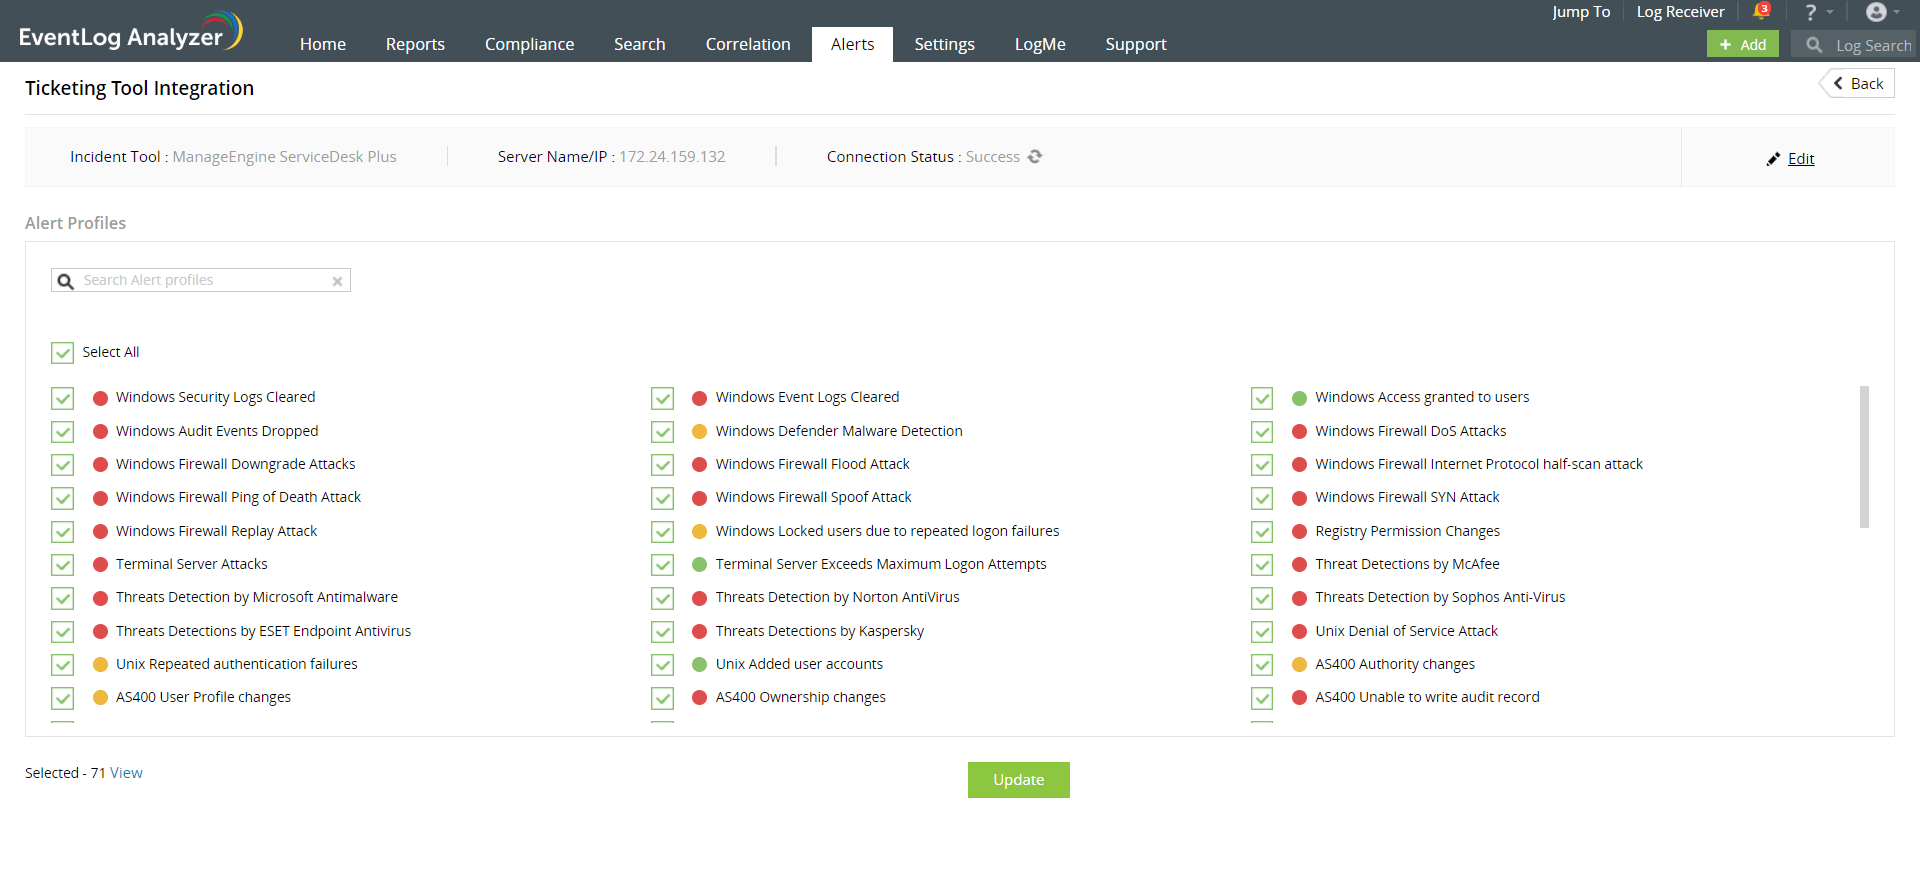Open the View link for selected profiles
Screen dimensions: 1920x878
pos(126,773)
